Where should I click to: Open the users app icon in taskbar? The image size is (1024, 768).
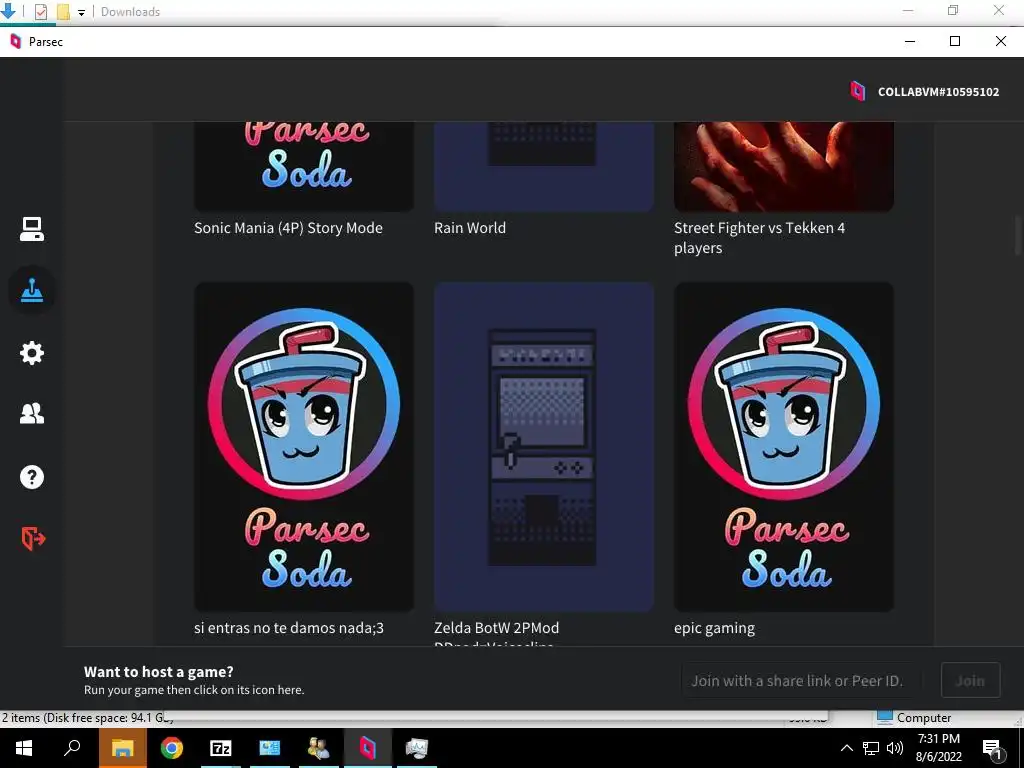click(x=319, y=748)
